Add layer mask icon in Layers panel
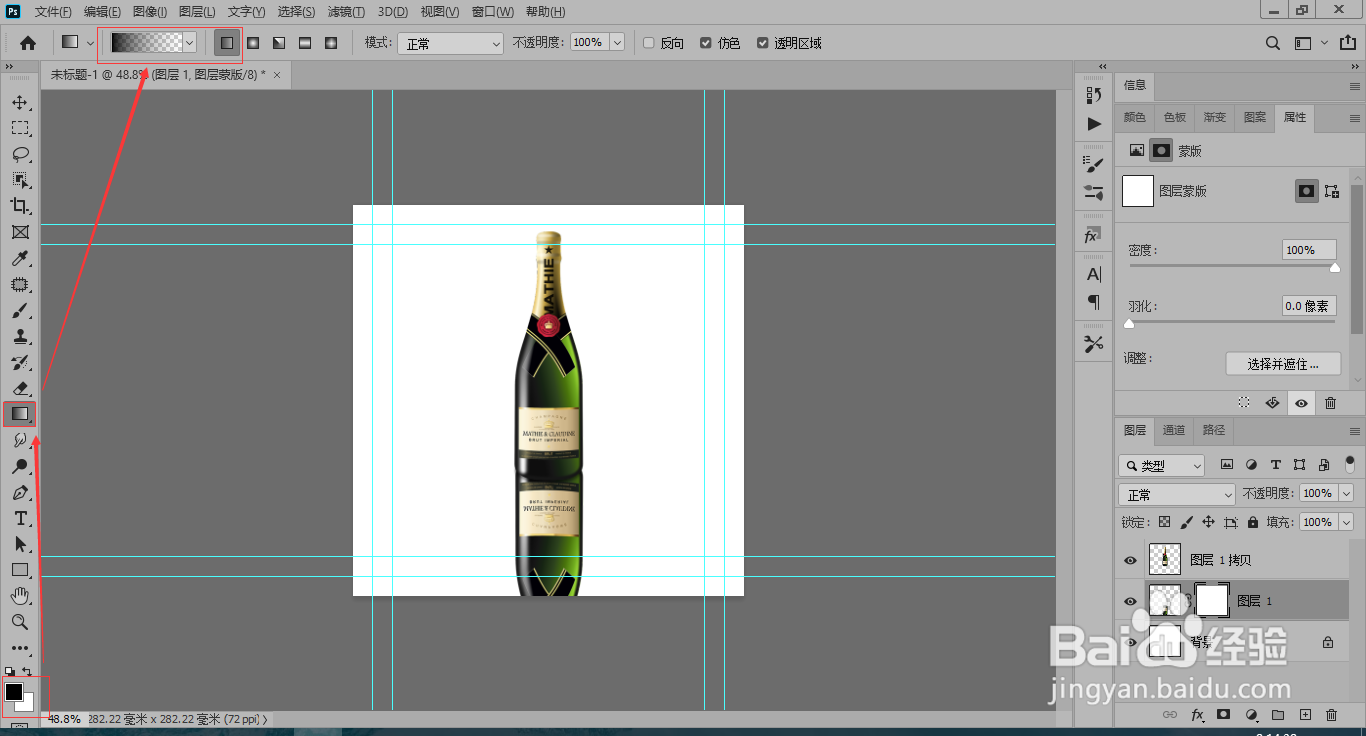1366x736 pixels. point(1223,715)
